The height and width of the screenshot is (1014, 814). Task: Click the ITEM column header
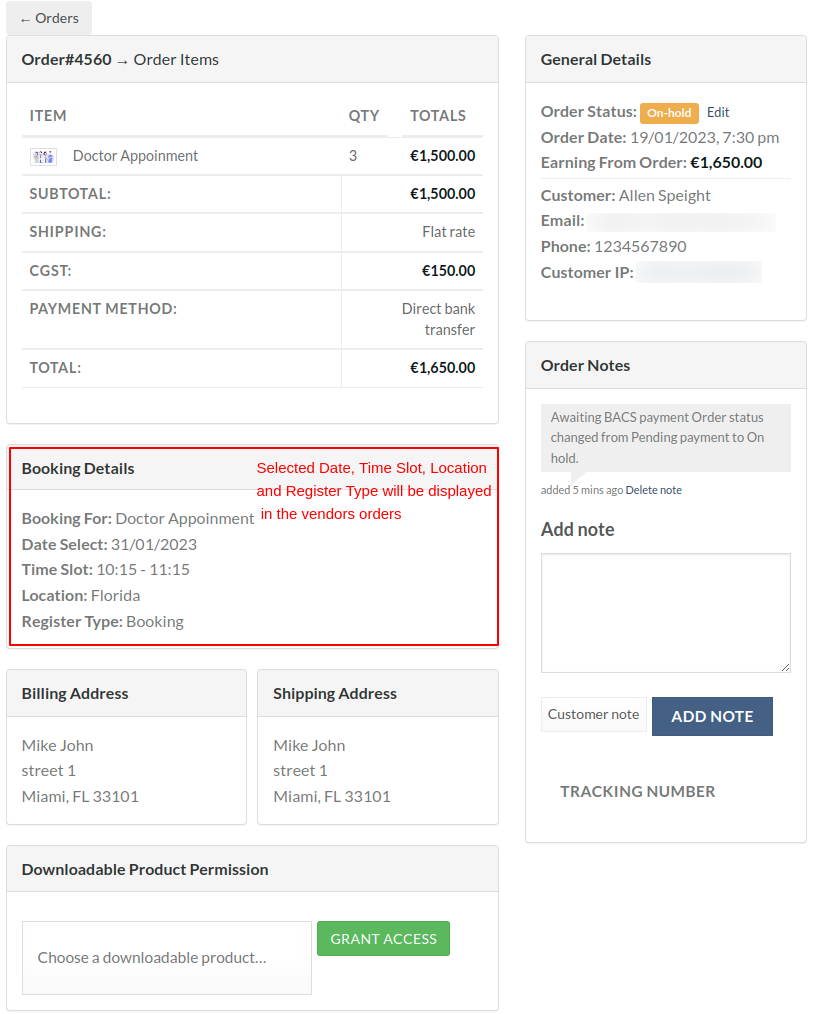pos(48,116)
